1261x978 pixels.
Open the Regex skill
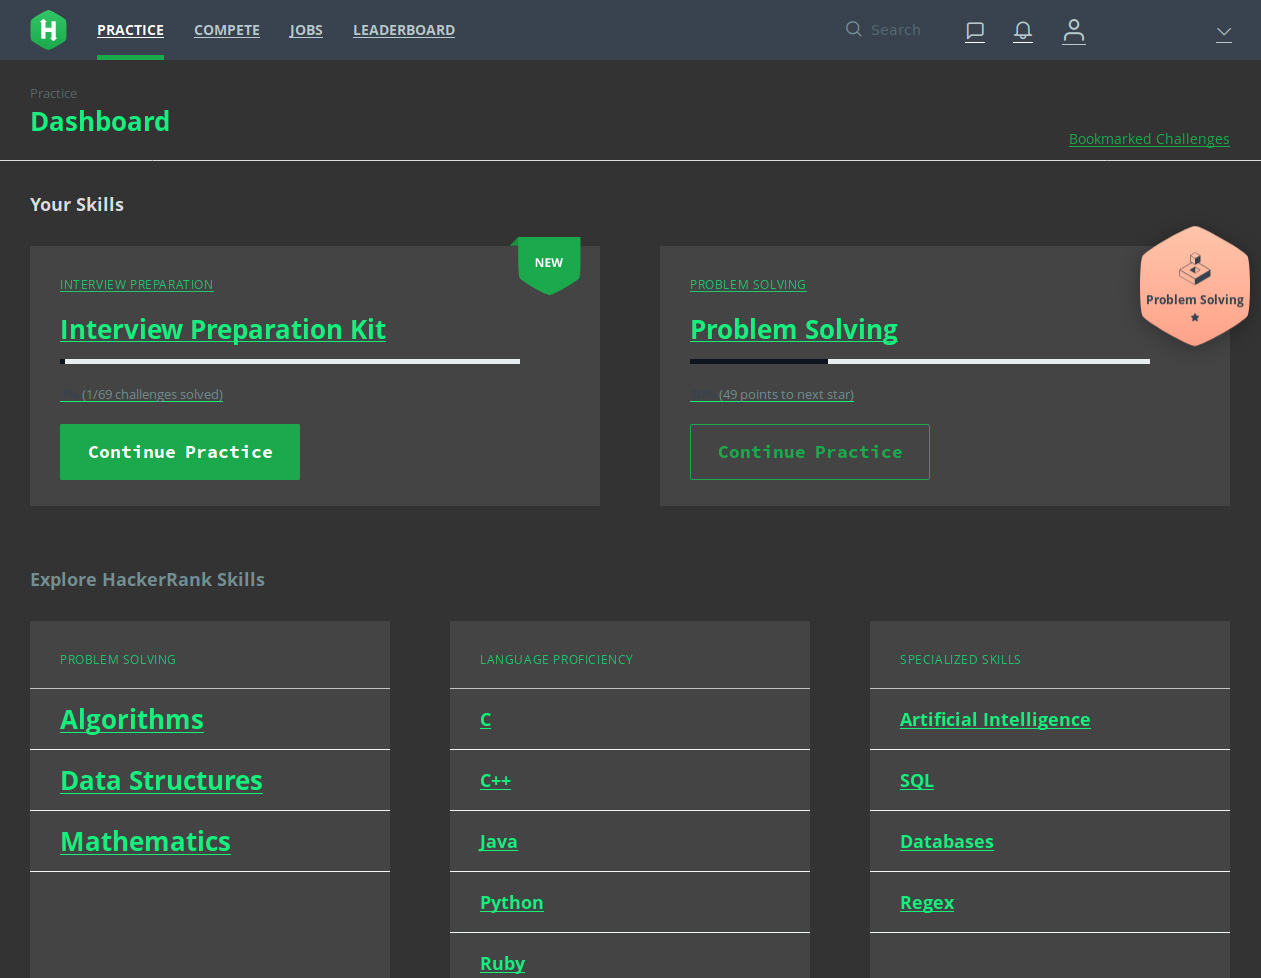tap(927, 902)
